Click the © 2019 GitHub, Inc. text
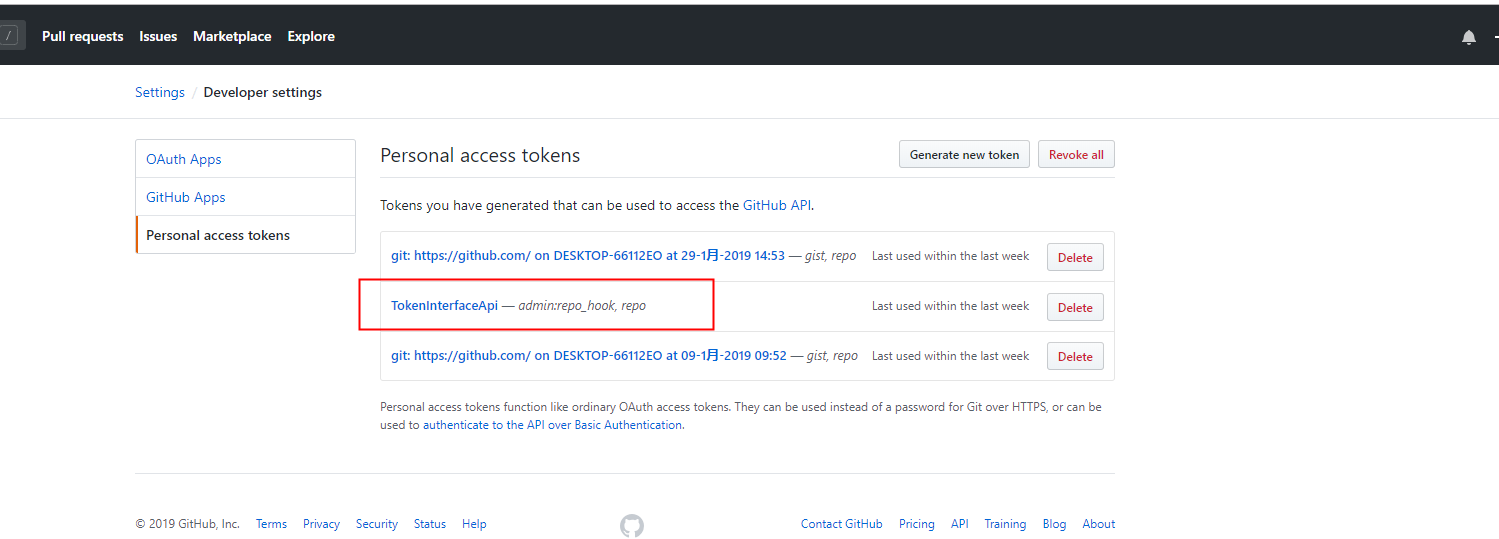Viewport: 1499px width, 539px height. point(188,524)
